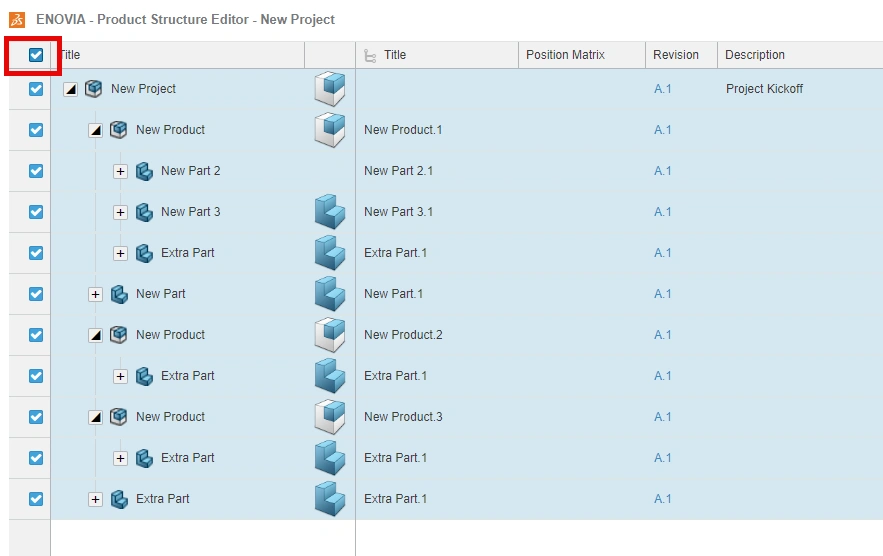Click the Description column header
Viewport: 883px width, 556px height.
(x=755, y=55)
